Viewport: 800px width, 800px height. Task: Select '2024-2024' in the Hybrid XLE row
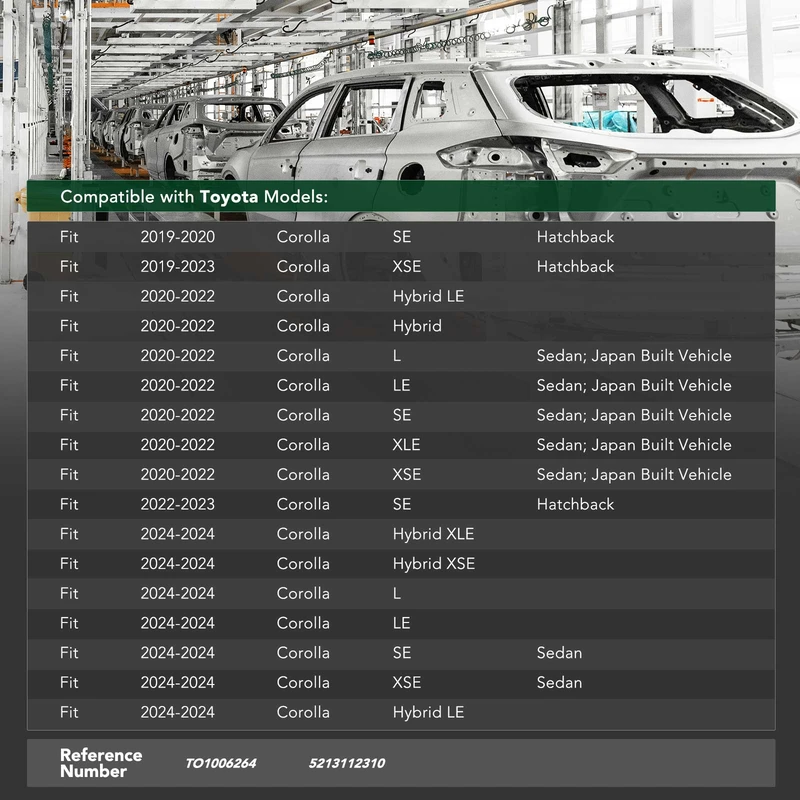178,534
